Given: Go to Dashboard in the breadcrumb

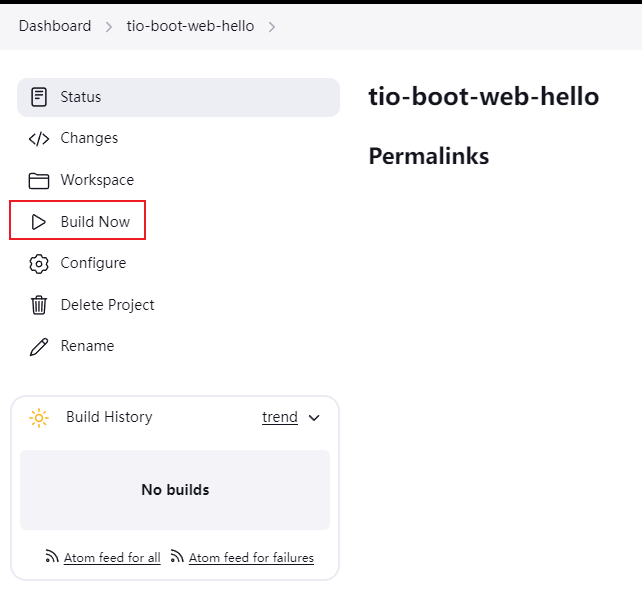Looking at the screenshot, I should [54, 26].
